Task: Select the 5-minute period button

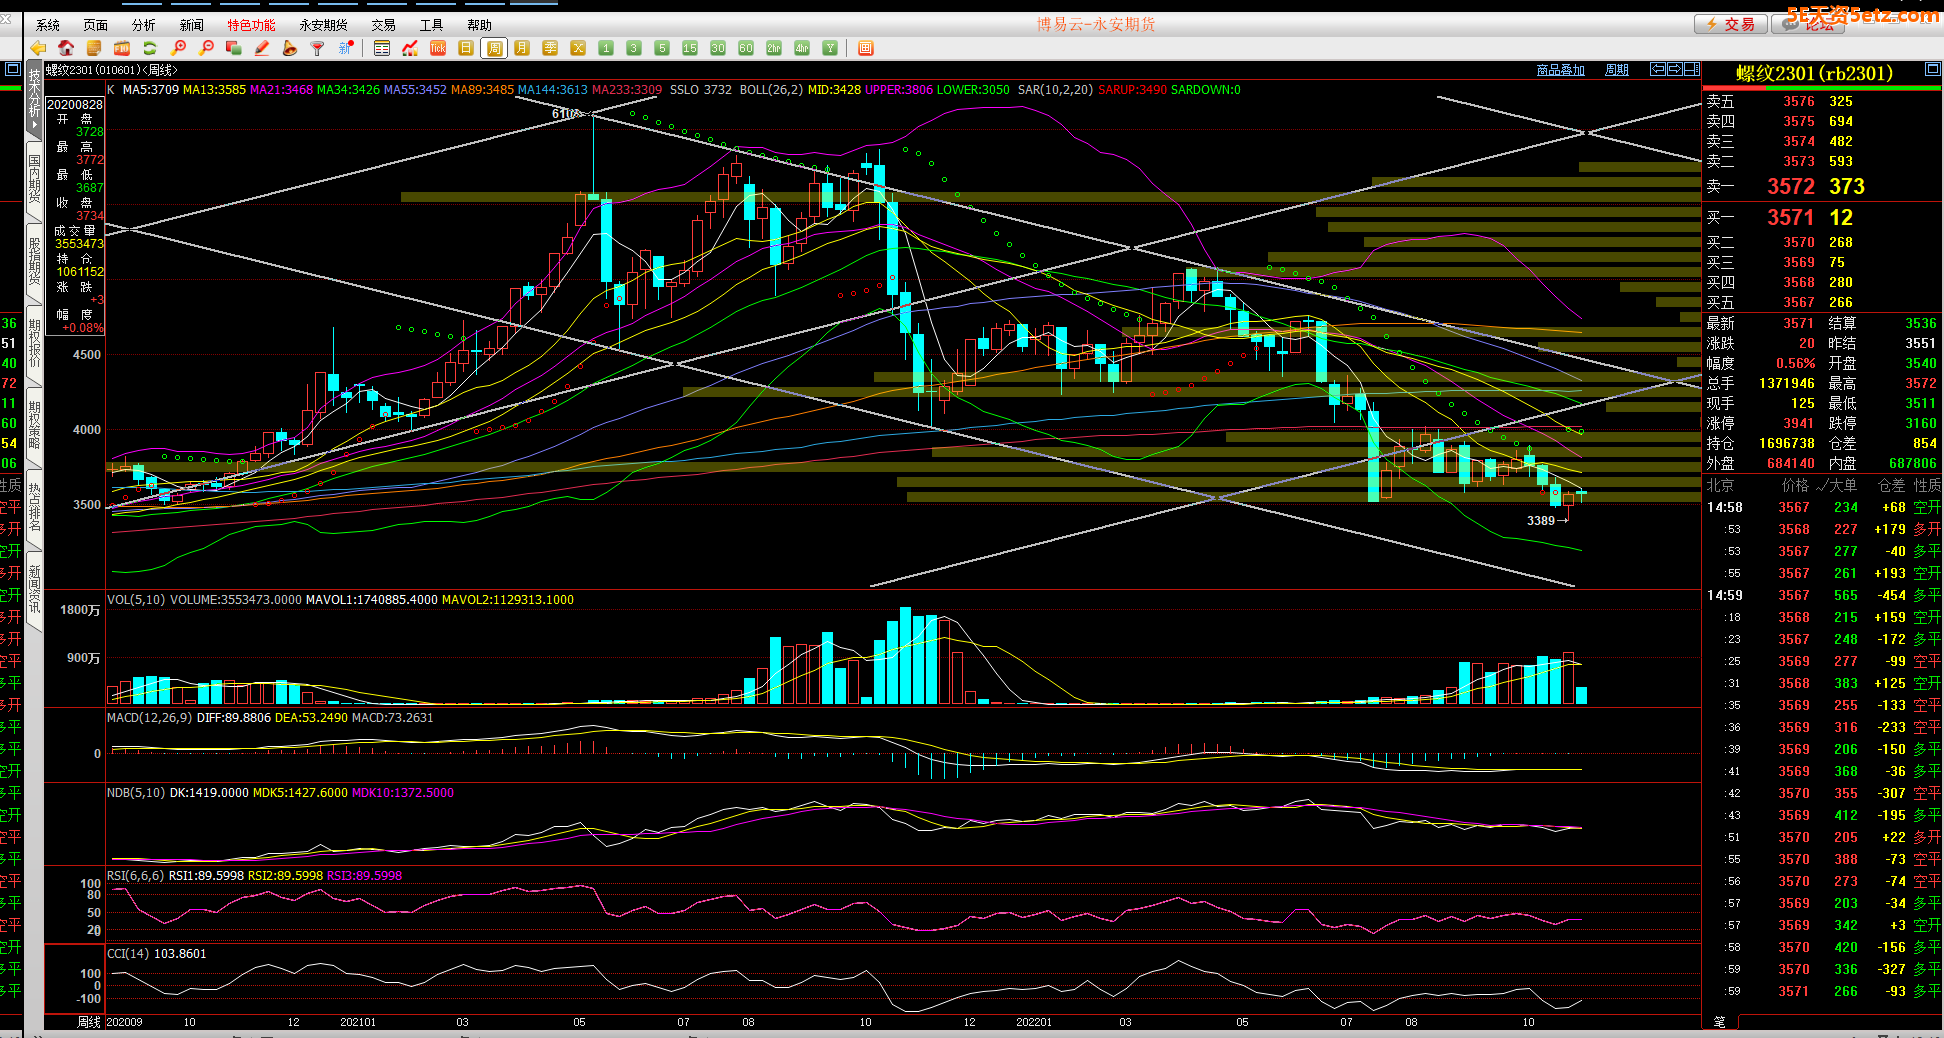Action: 662,48
